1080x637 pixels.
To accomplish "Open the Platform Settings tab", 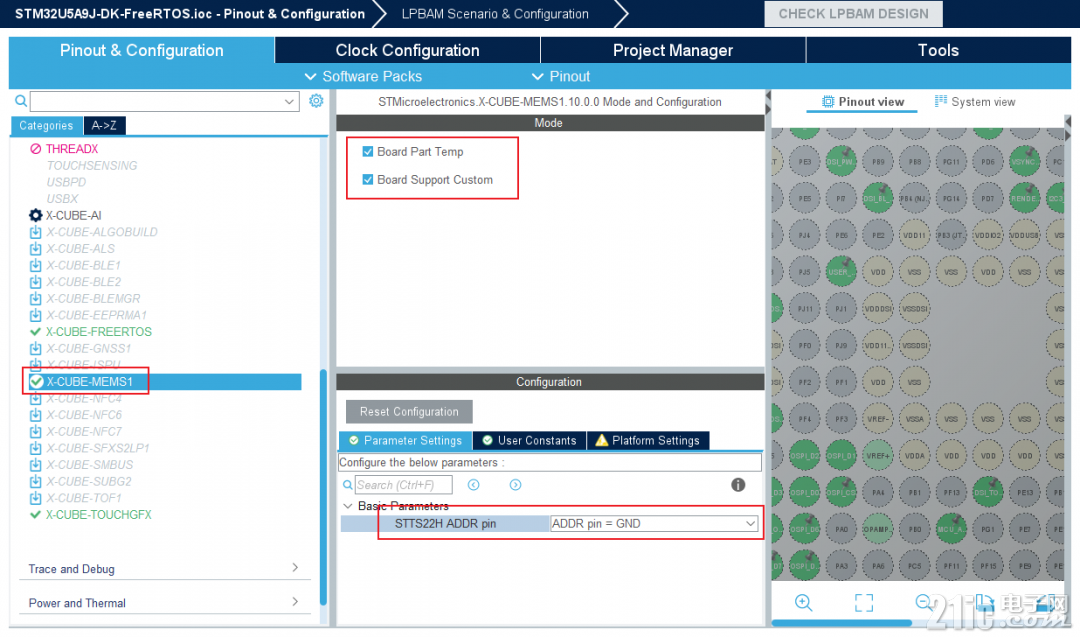I will pos(647,441).
